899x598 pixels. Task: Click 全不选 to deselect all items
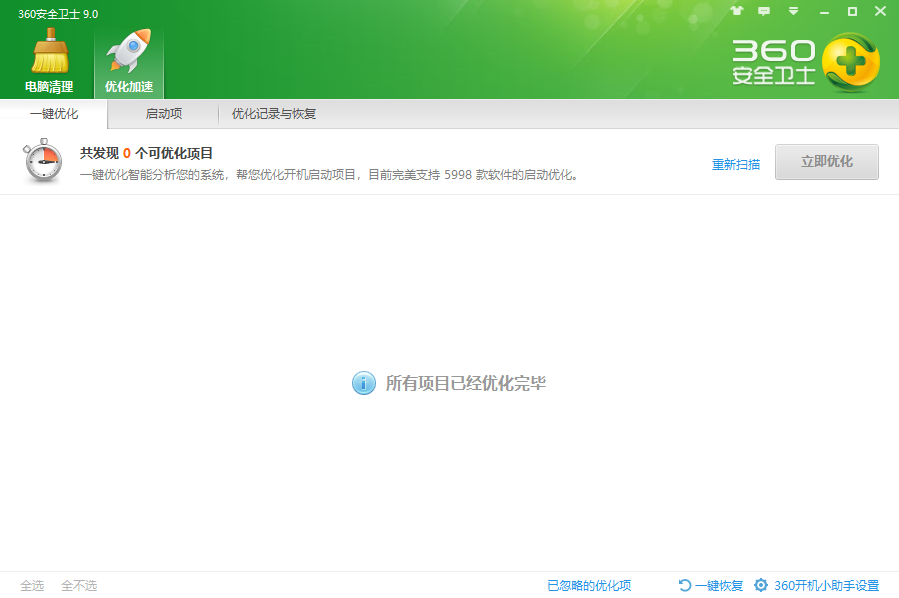pos(79,586)
